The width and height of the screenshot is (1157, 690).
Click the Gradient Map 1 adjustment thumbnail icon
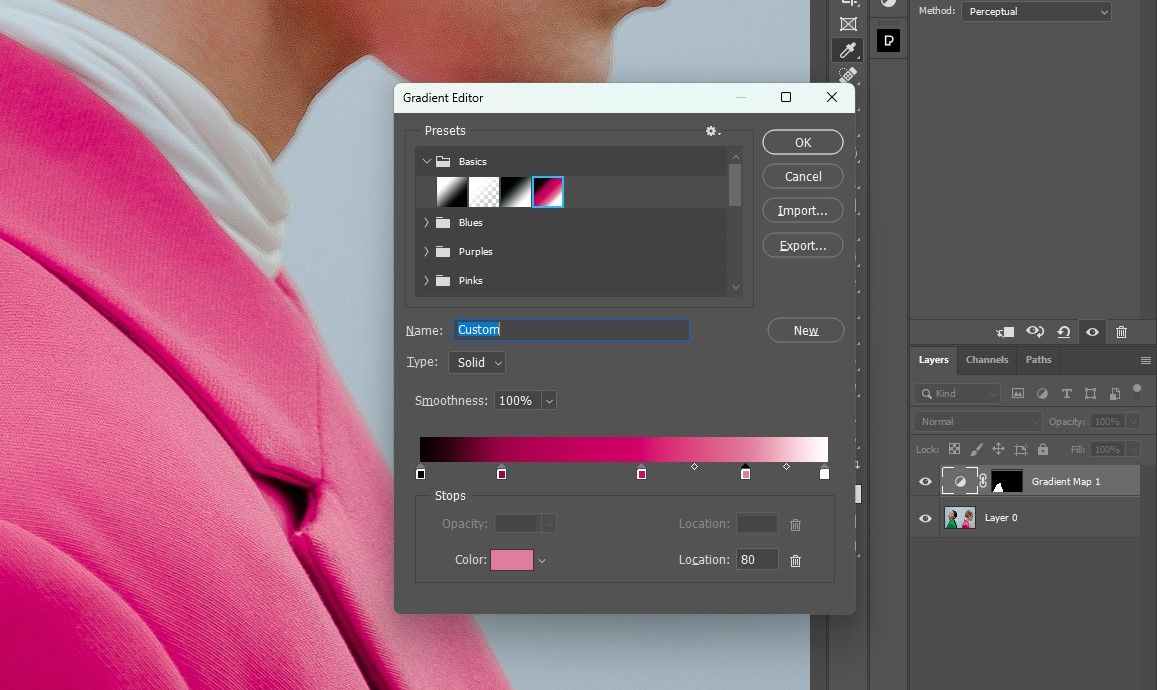point(959,481)
